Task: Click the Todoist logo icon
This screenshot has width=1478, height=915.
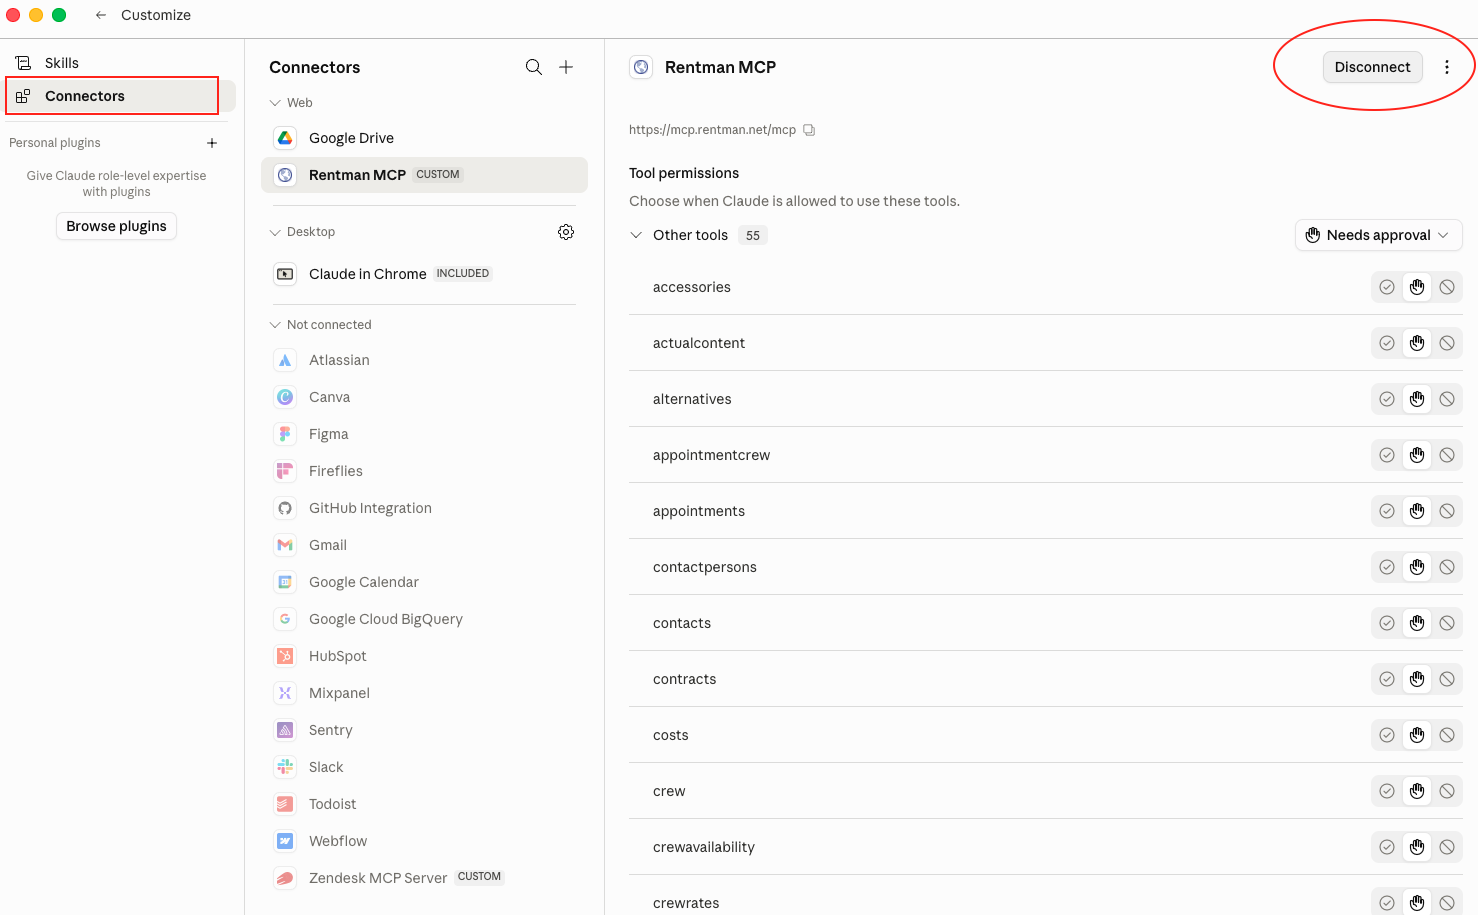Action: coord(285,804)
